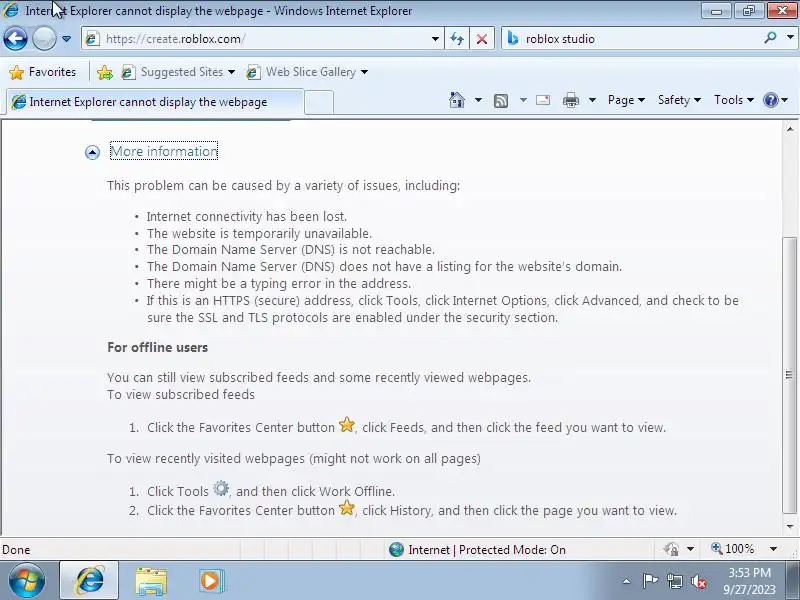Image resolution: width=800 pixels, height=600 pixels.
Task: Click the Tools gear icon in instructions
Action: [221, 489]
